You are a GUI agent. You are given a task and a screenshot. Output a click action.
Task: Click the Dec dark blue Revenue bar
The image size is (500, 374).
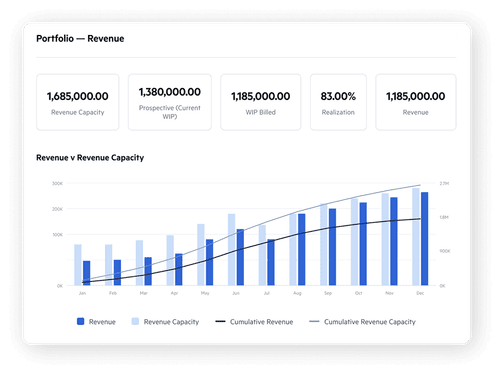pyautogui.click(x=425, y=239)
